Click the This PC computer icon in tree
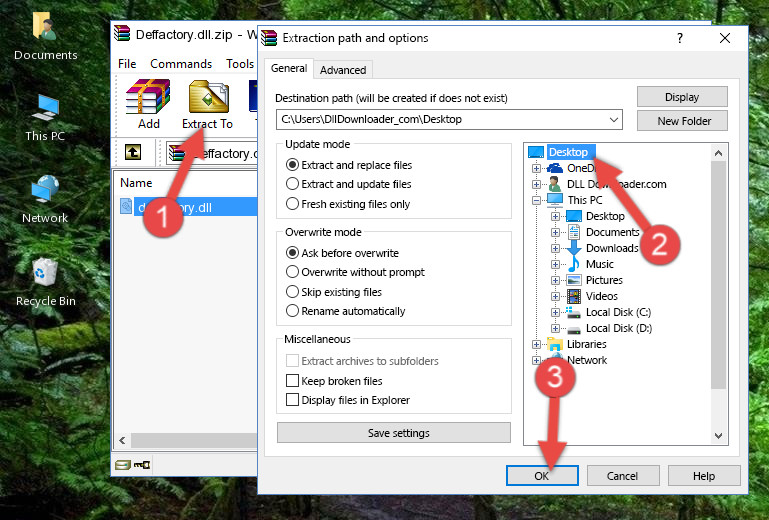This screenshot has height=520, width=769. point(555,200)
